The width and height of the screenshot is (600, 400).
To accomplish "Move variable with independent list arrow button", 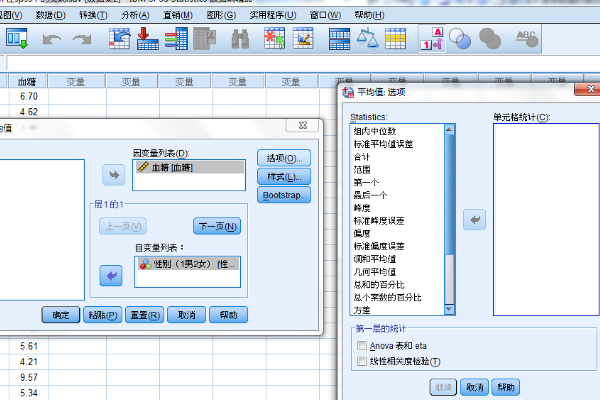I will point(115,273).
